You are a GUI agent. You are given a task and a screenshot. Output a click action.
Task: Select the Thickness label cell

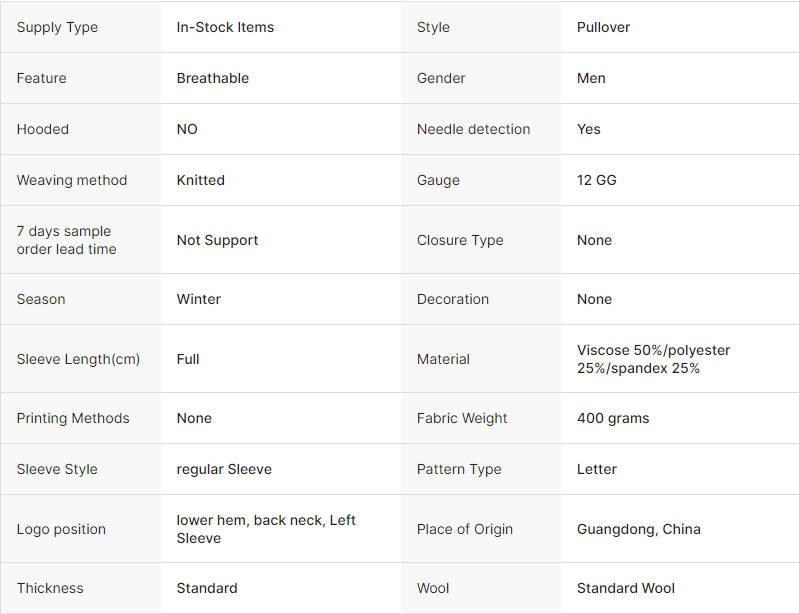coord(81,588)
